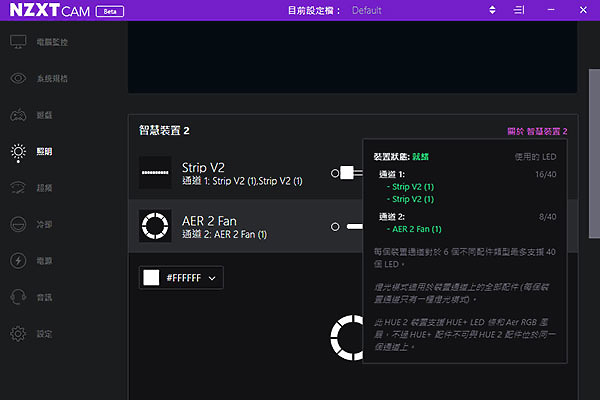Open the 冷卻 cooling icon in sidebar
The image size is (600, 400).
click(18, 224)
